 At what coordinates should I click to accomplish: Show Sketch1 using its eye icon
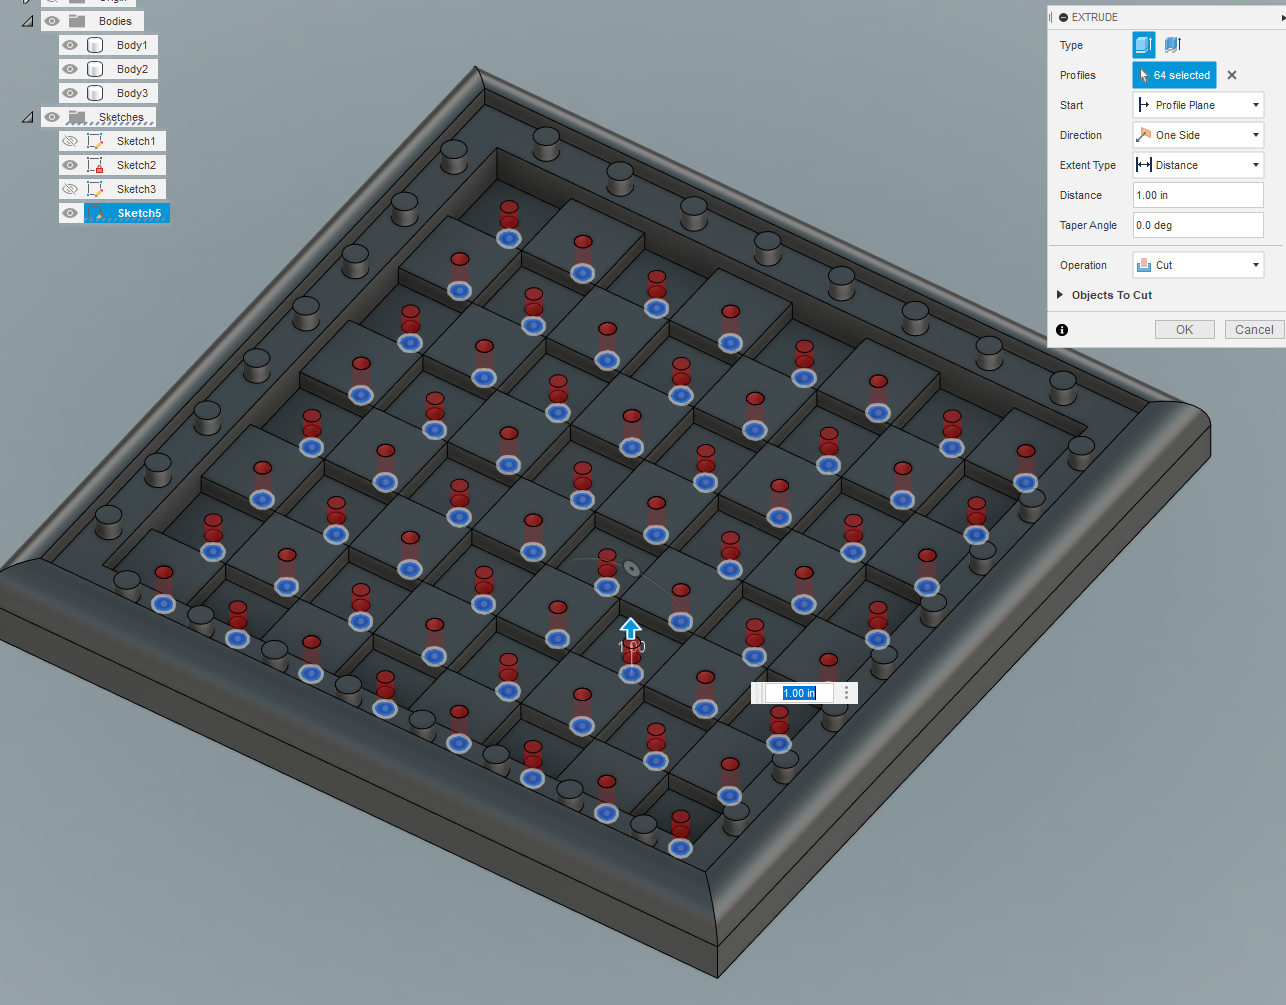click(70, 141)
